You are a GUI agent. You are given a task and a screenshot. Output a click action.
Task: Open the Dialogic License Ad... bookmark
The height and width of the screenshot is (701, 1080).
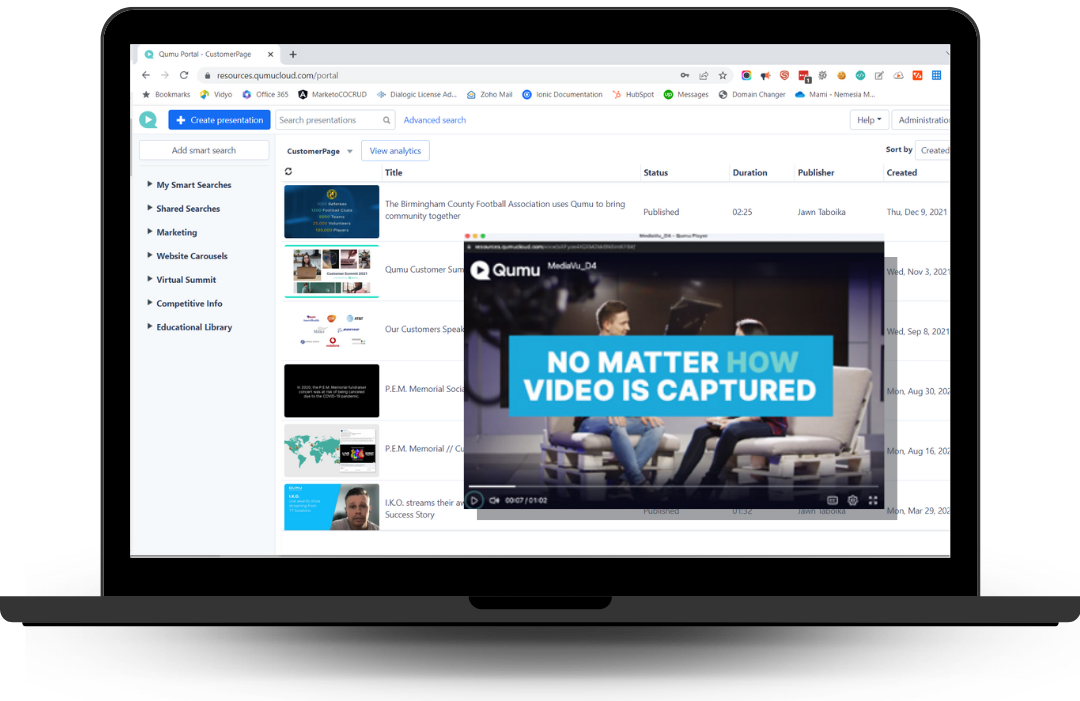pyautogui.click(x=416, y=94)
